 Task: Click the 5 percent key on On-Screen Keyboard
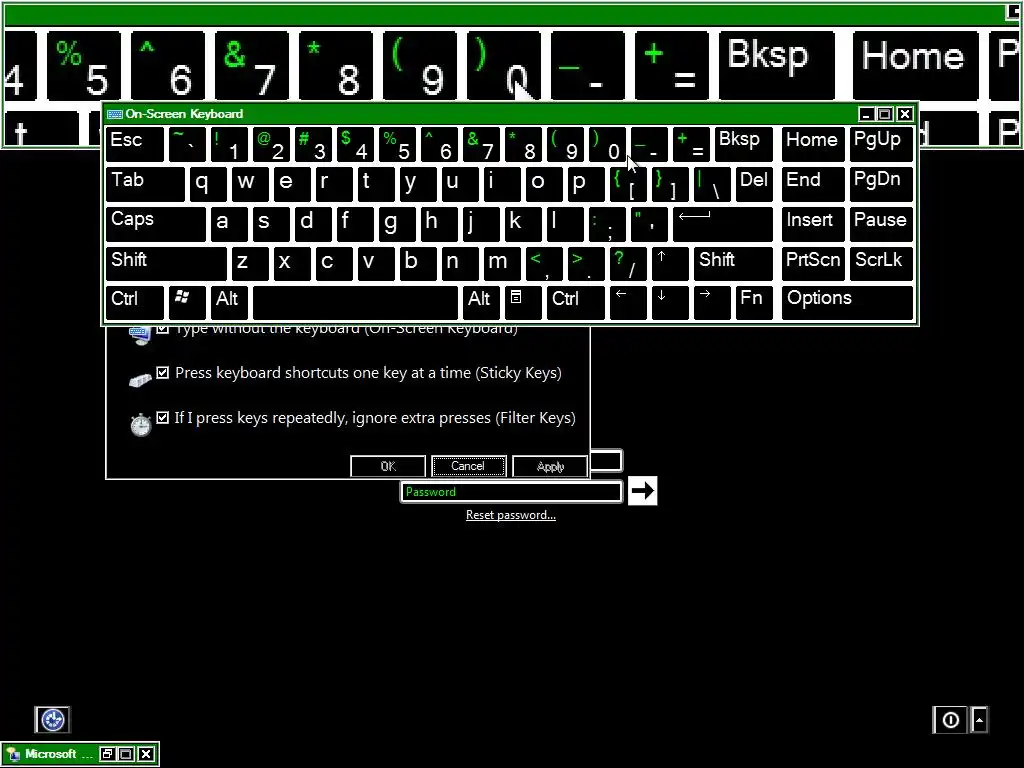[x=397, y=144]
